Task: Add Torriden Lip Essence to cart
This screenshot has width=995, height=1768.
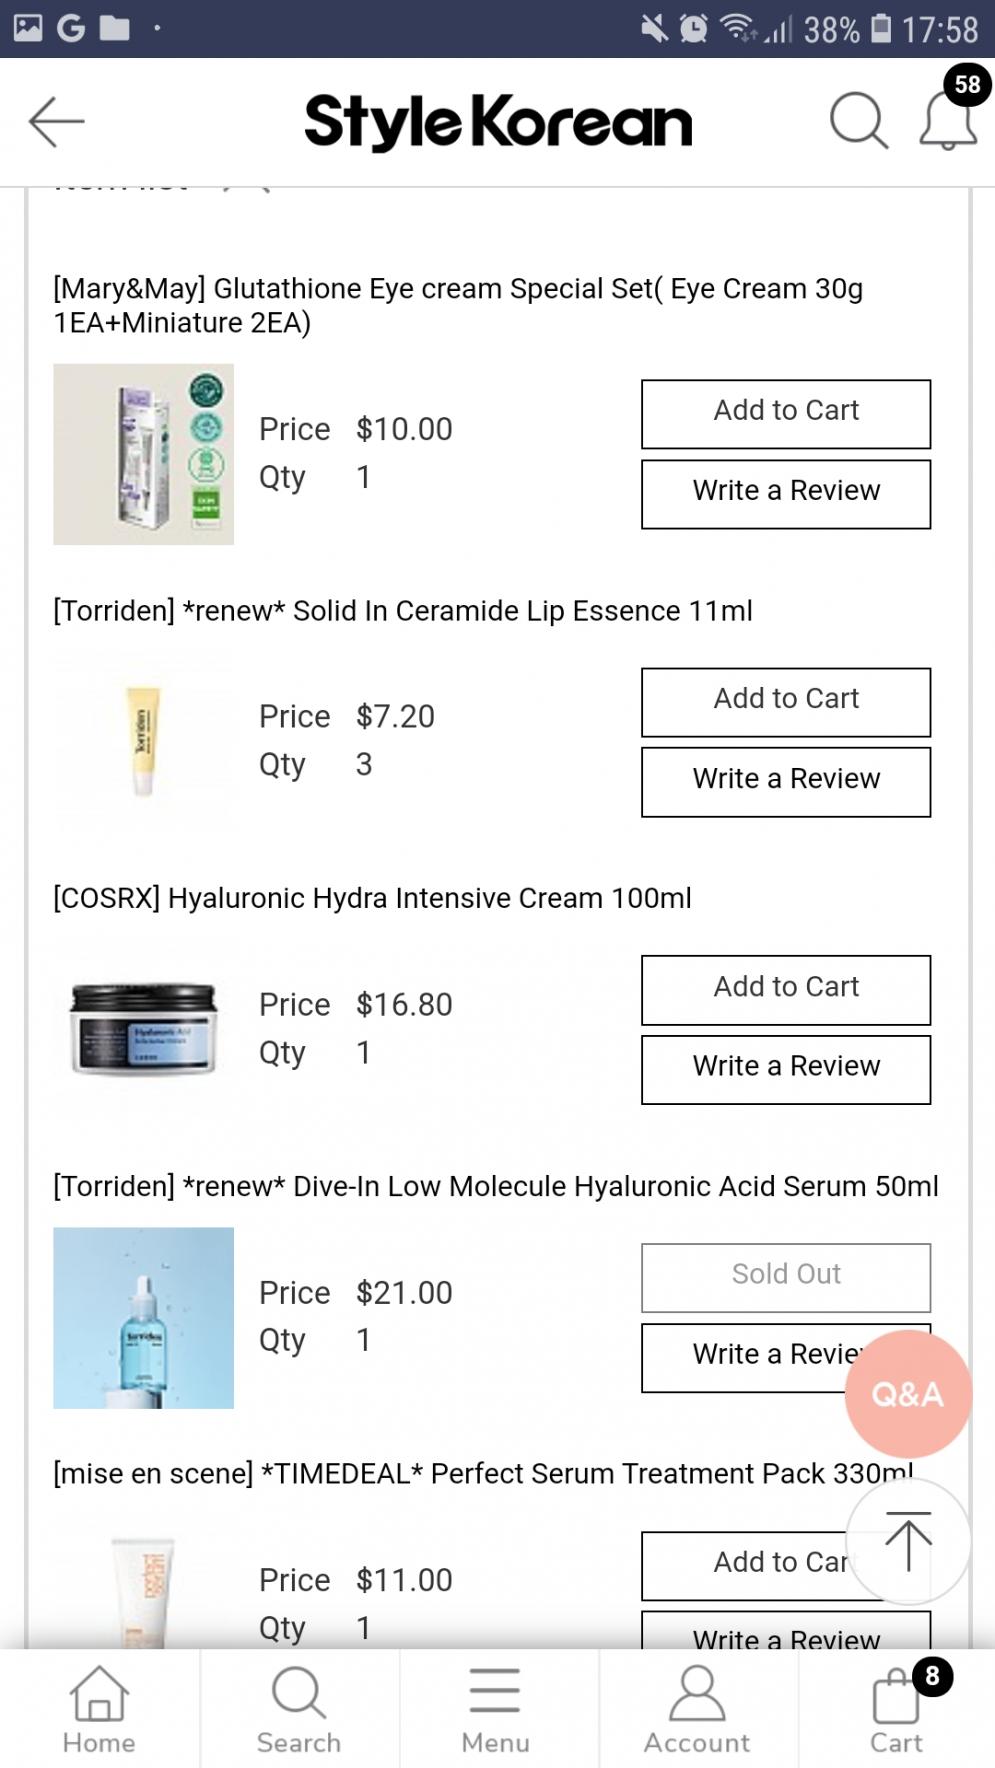Action: click(785, 701)
